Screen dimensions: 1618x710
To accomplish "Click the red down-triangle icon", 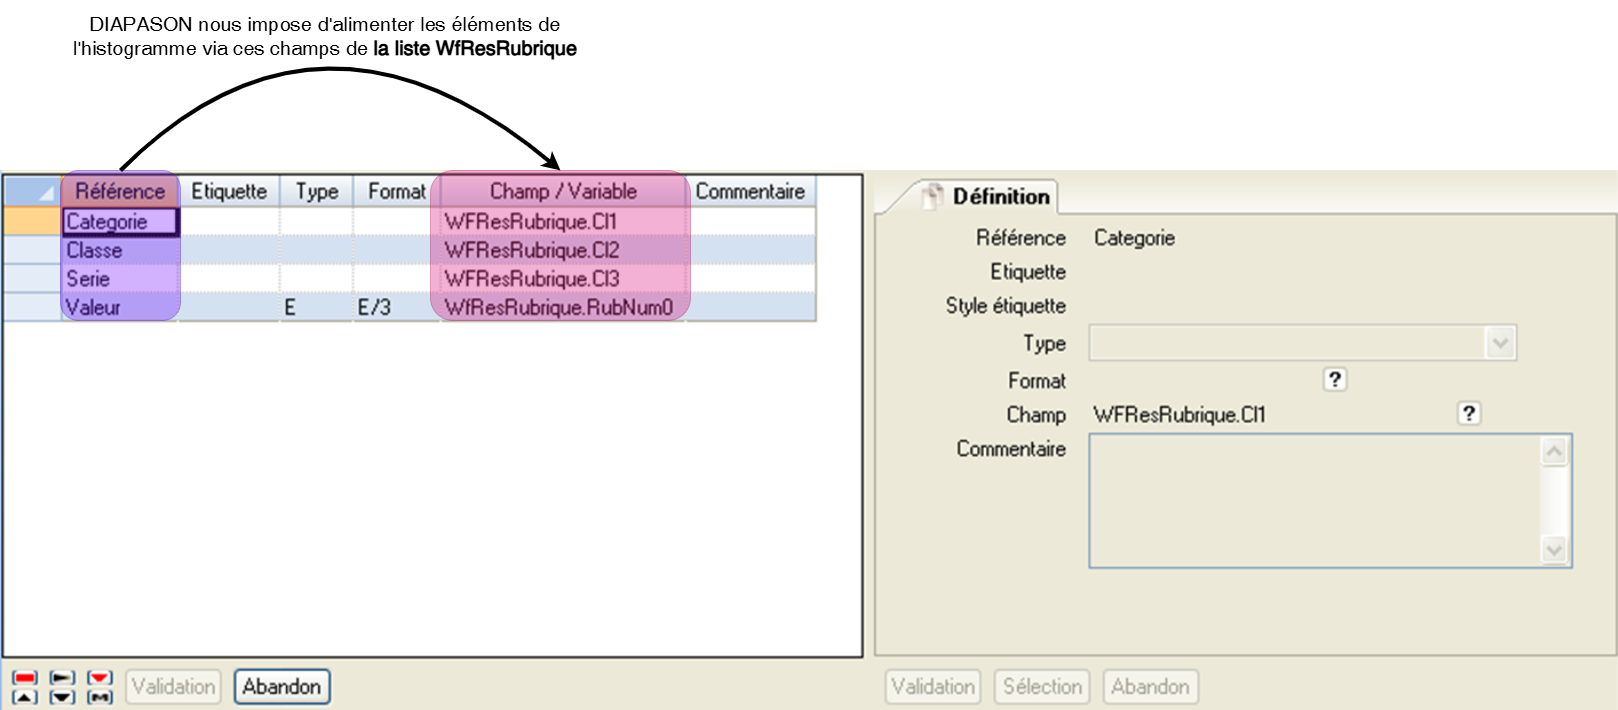I will coord(99,678).
